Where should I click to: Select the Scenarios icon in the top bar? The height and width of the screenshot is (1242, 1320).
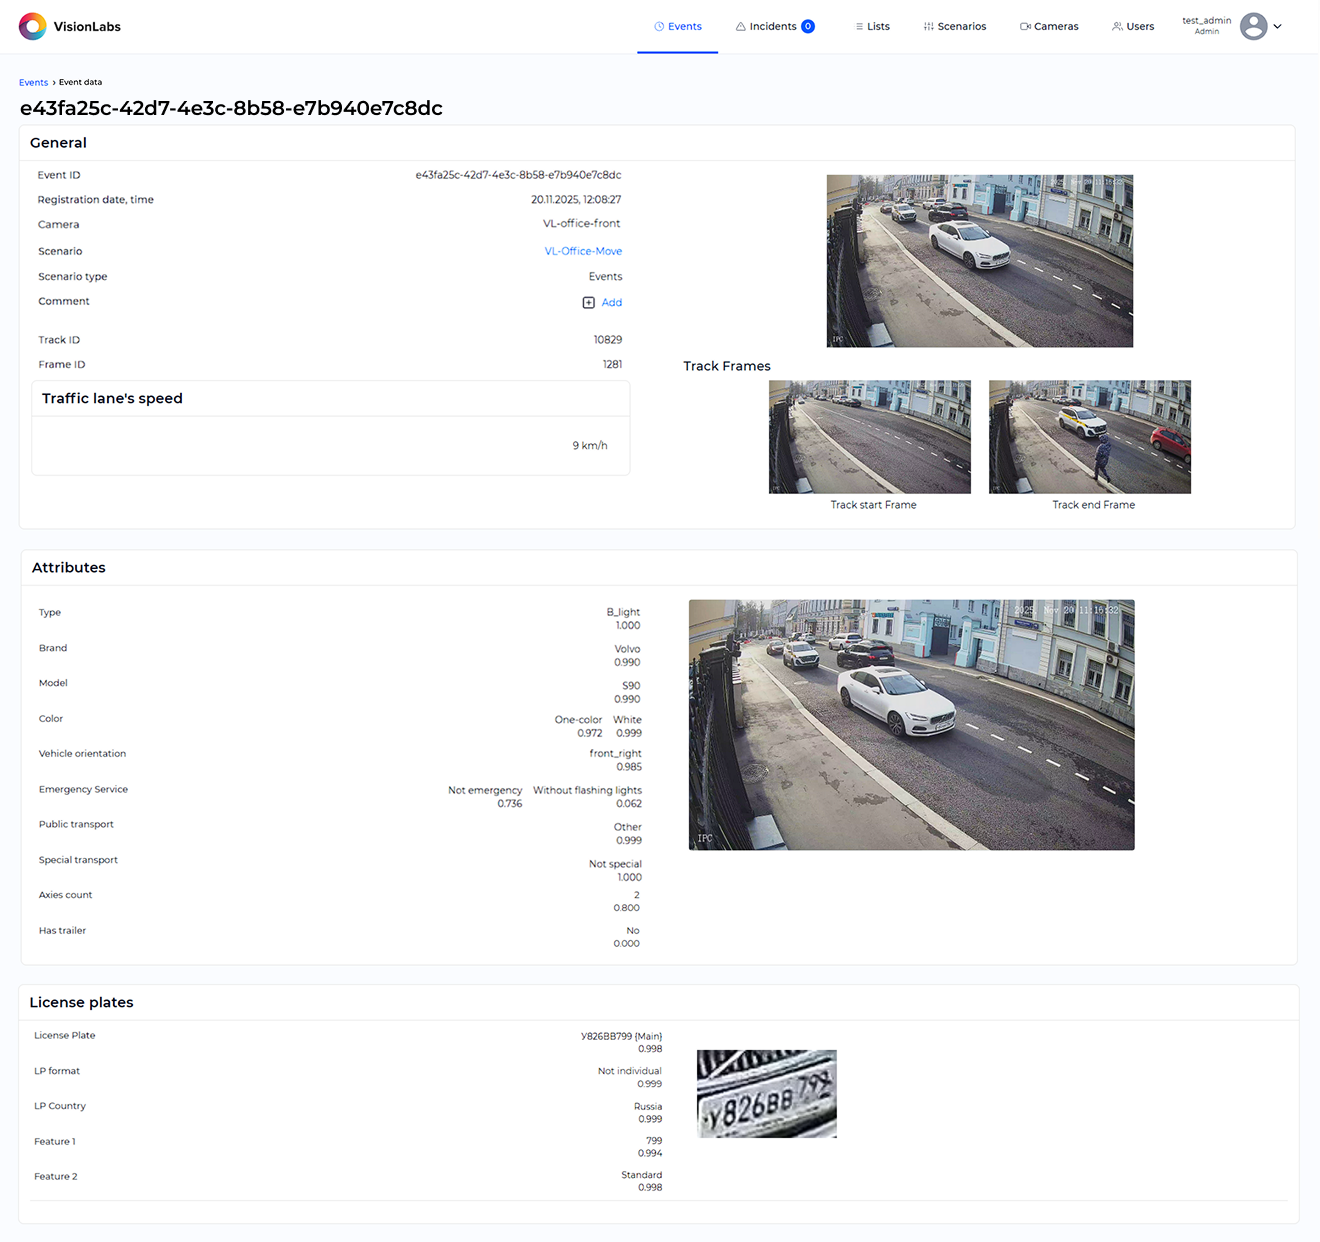point(928,26)
